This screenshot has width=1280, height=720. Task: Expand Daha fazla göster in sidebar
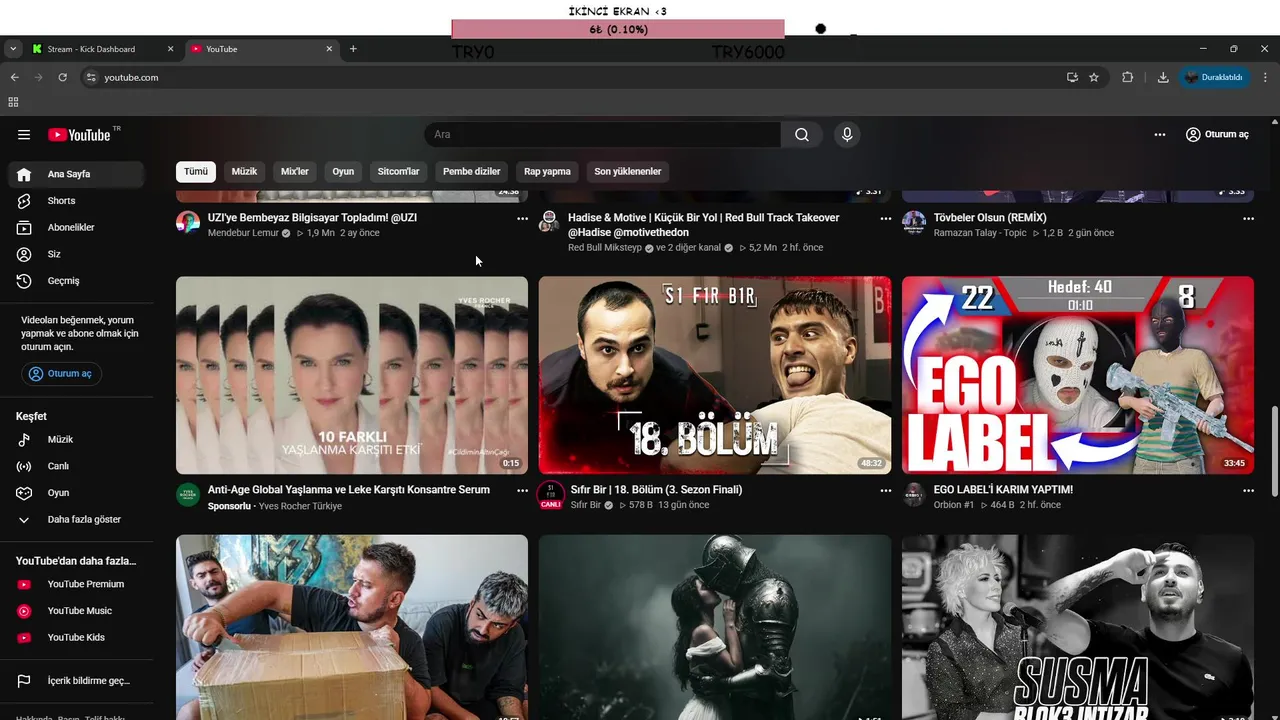point(78,520)
